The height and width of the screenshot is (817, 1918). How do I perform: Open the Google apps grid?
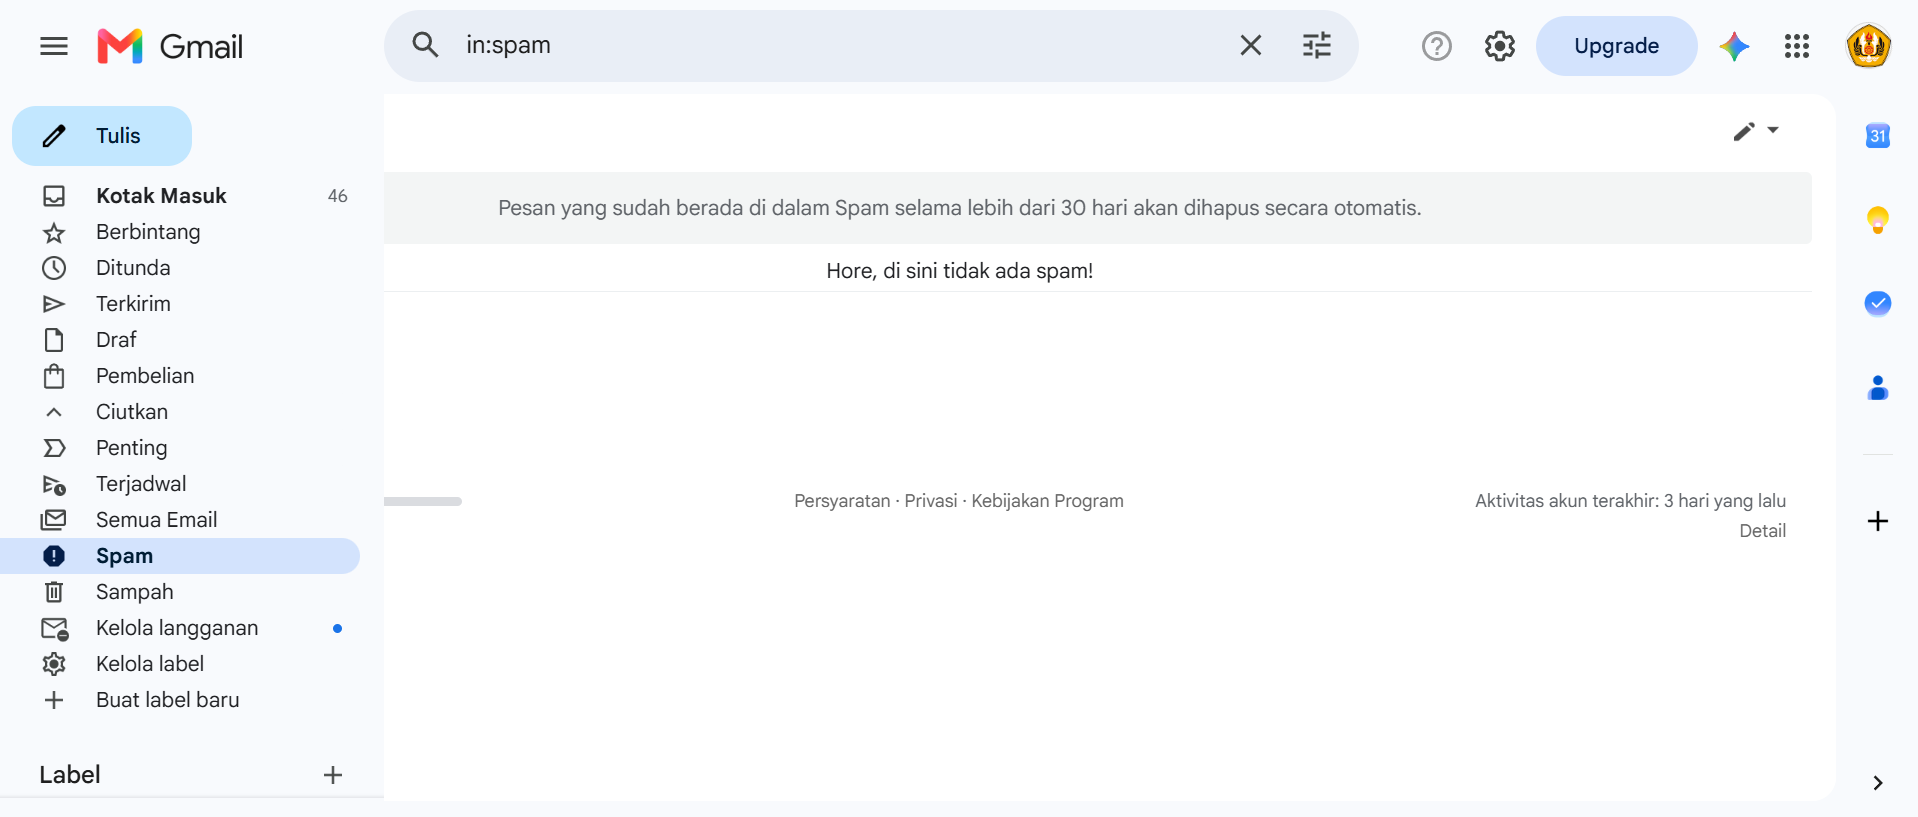1796,46
